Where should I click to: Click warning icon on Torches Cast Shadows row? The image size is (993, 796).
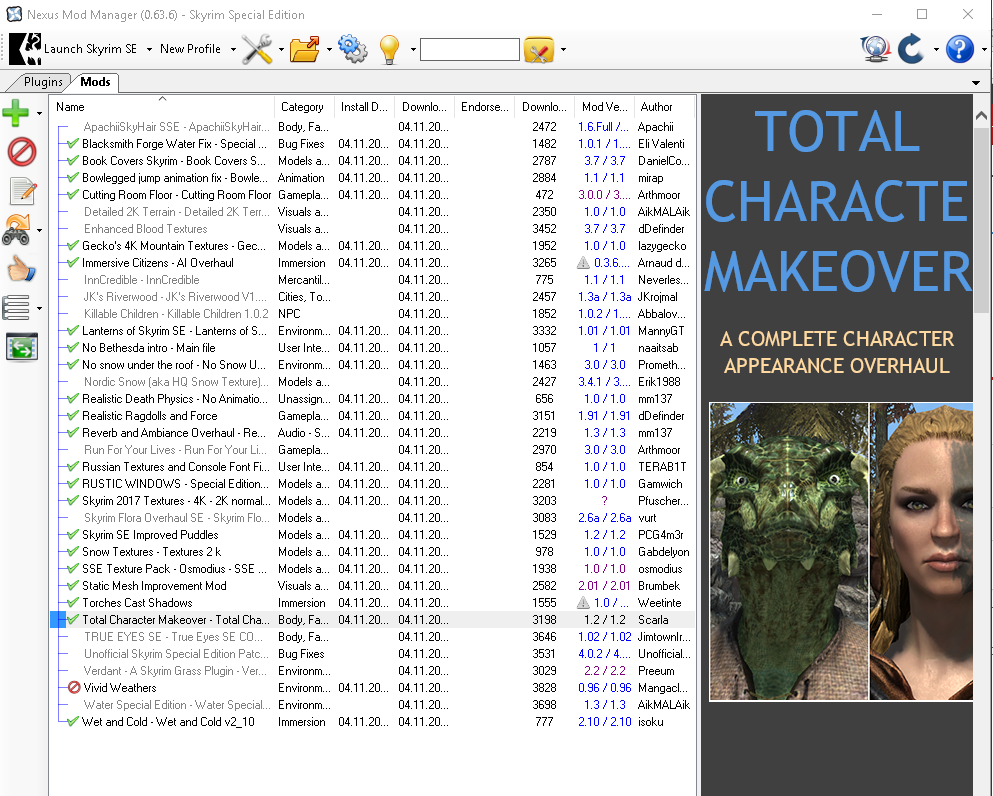pos(583,603)
